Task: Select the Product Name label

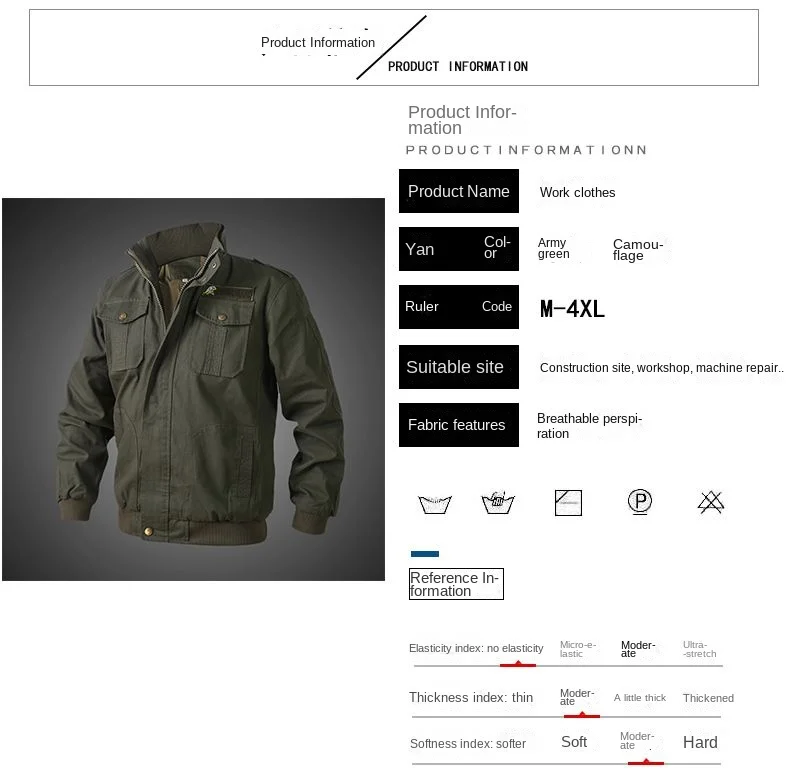Action: tap(458, 191)
